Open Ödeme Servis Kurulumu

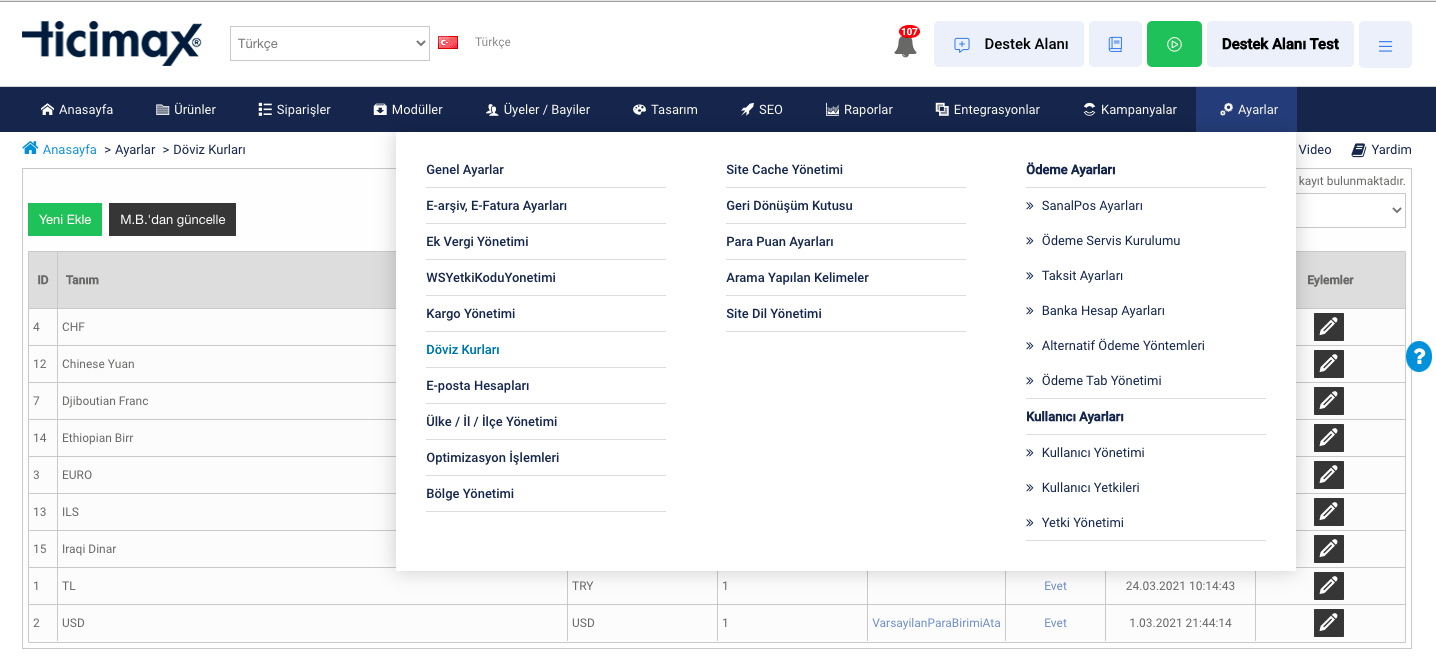pyautogui.click(x=1111, y=241)
